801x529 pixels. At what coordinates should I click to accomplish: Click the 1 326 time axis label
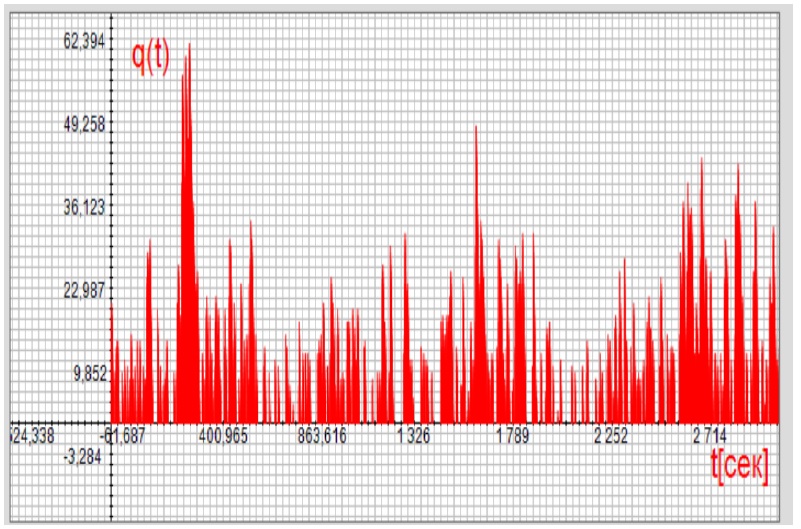click(x=414, y=436)
